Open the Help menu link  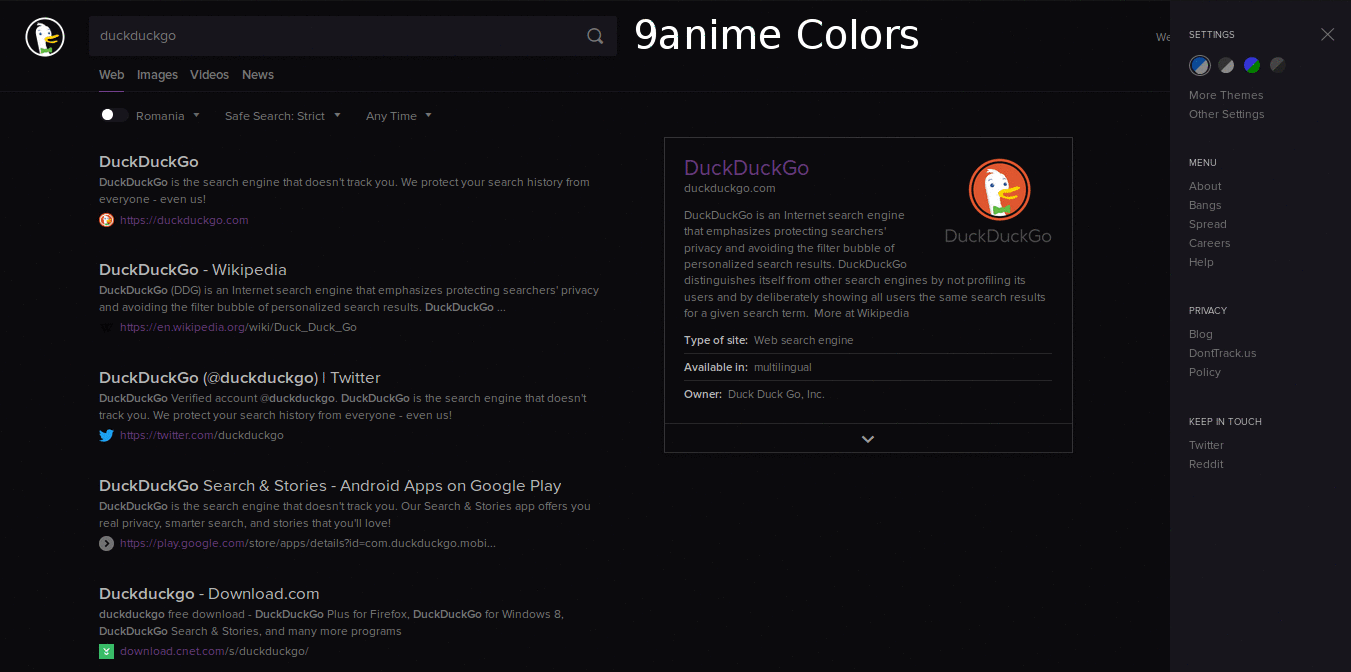click(1201, 262)
